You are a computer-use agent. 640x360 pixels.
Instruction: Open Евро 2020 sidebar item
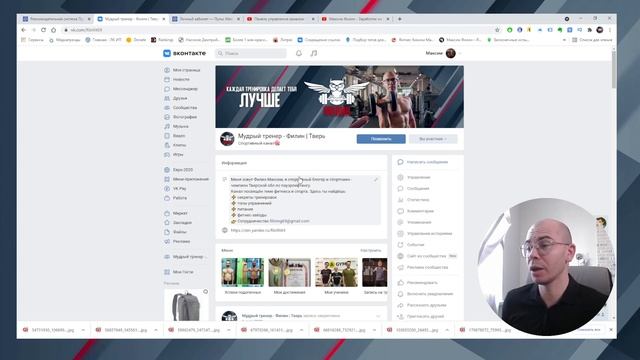pyautogui.click(x=179, y=170)
